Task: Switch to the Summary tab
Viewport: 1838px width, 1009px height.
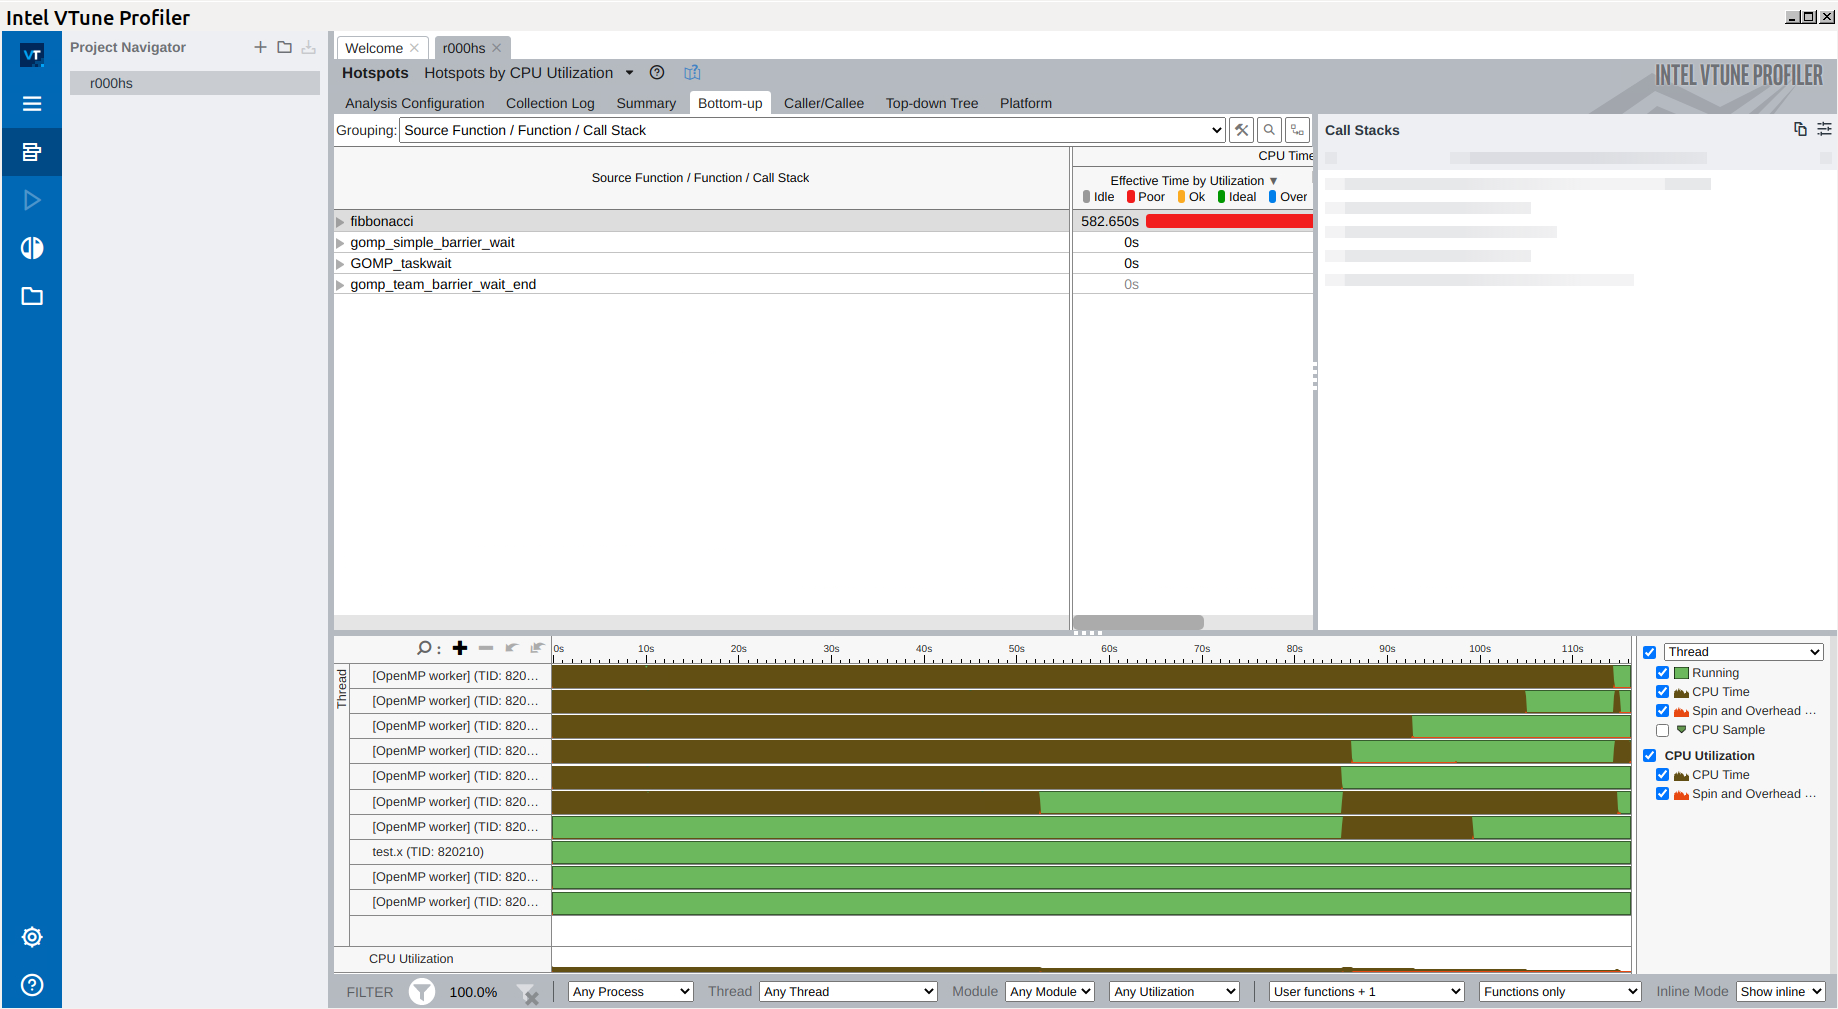Action: [646, 103]
